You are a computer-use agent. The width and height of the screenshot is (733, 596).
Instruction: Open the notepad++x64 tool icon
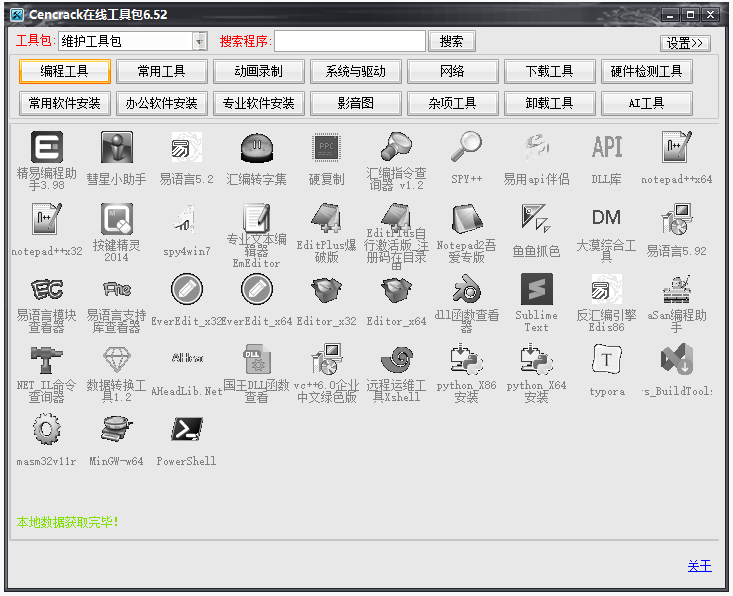click(676, 149)
